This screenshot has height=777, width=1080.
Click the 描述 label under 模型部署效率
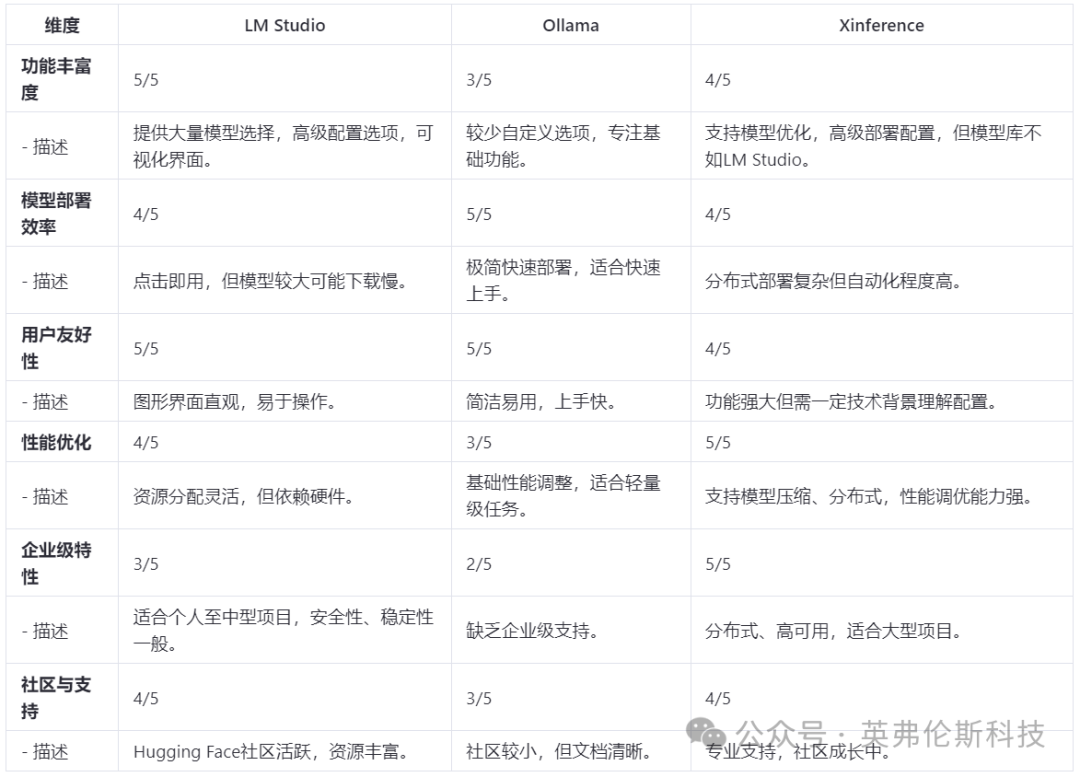[x=45, y=281]
